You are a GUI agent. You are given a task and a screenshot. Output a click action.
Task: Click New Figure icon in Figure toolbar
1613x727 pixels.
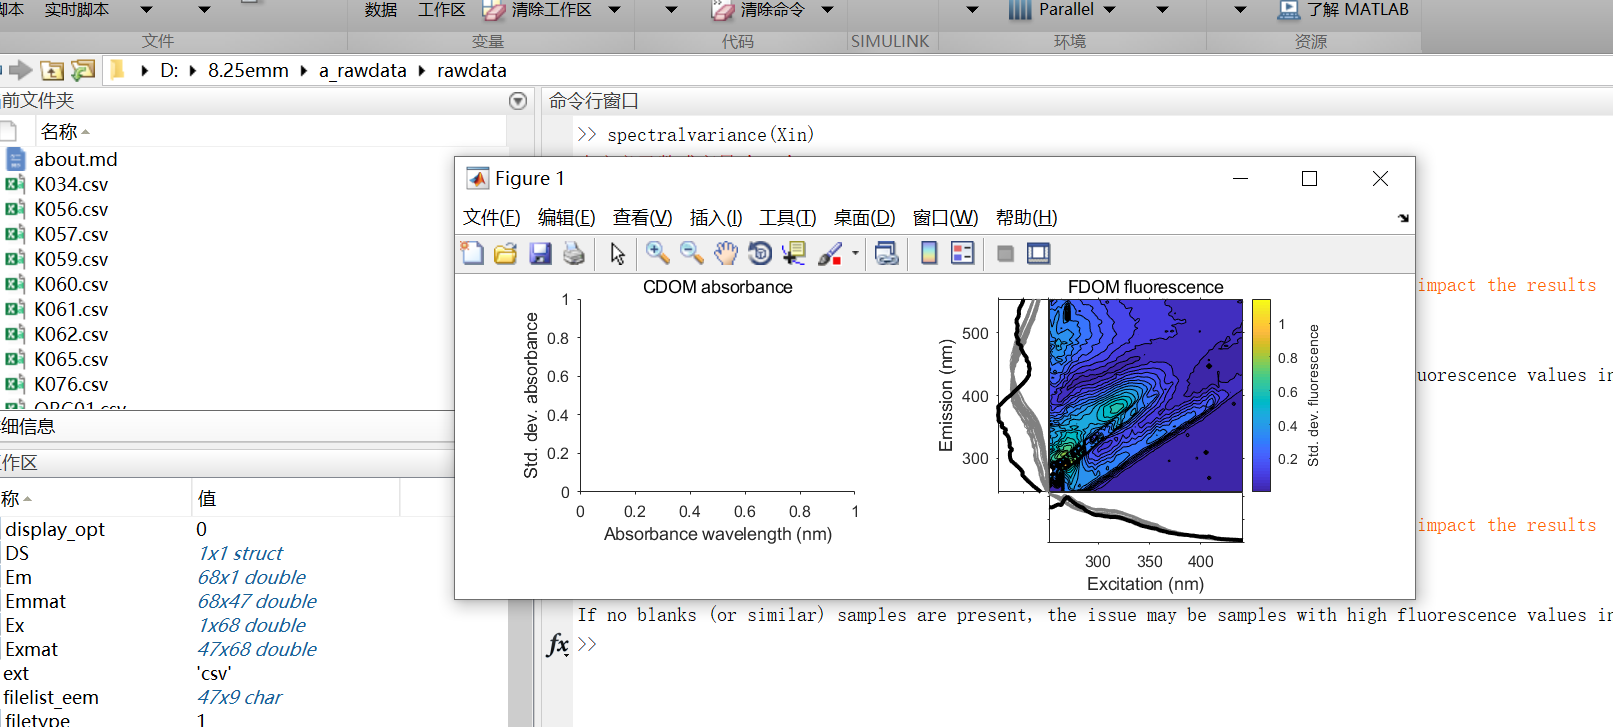click(472, 254)
